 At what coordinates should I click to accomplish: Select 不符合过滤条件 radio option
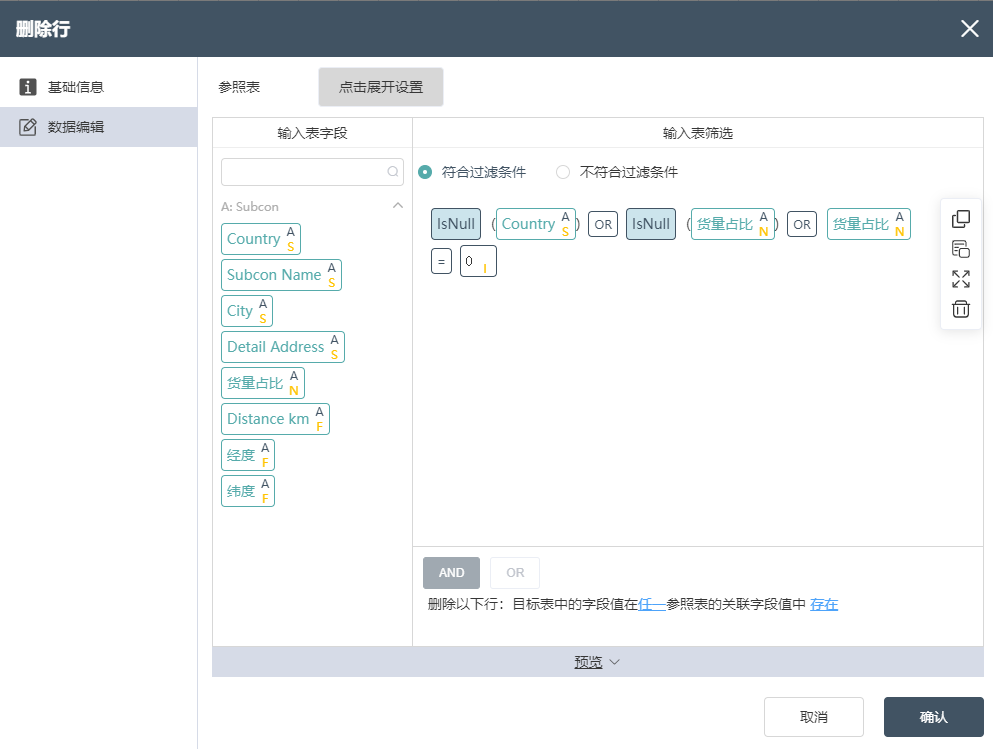pyautogui.click(x=562, y=172)
